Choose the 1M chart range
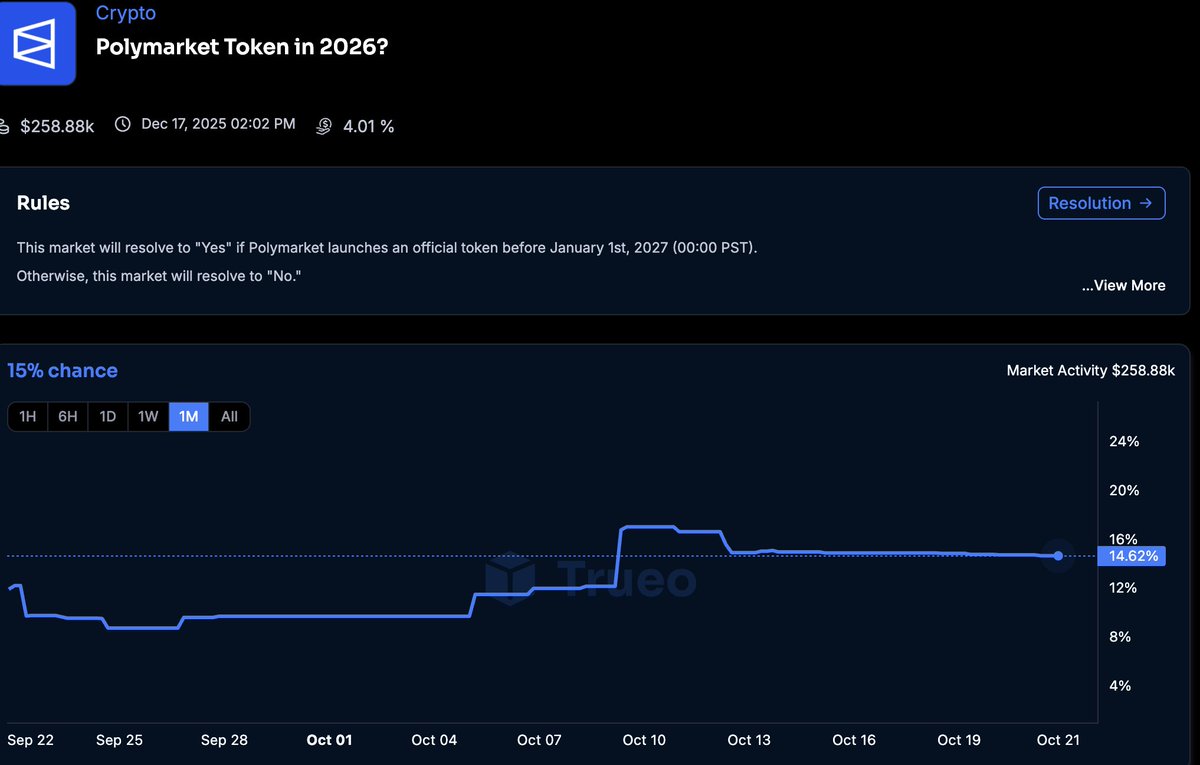The width and height of the screenshot is (1200, 765). tap(189, 417)
